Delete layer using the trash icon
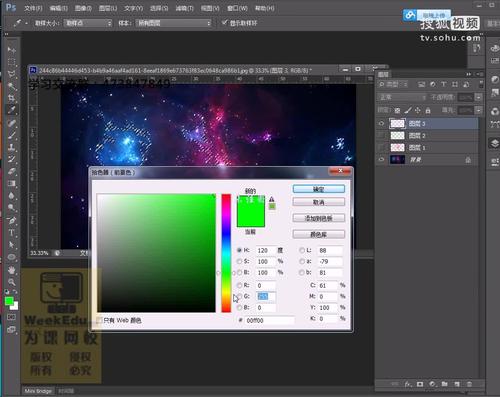The height and width of the screenshot is (397, 500). coord(469,384)
